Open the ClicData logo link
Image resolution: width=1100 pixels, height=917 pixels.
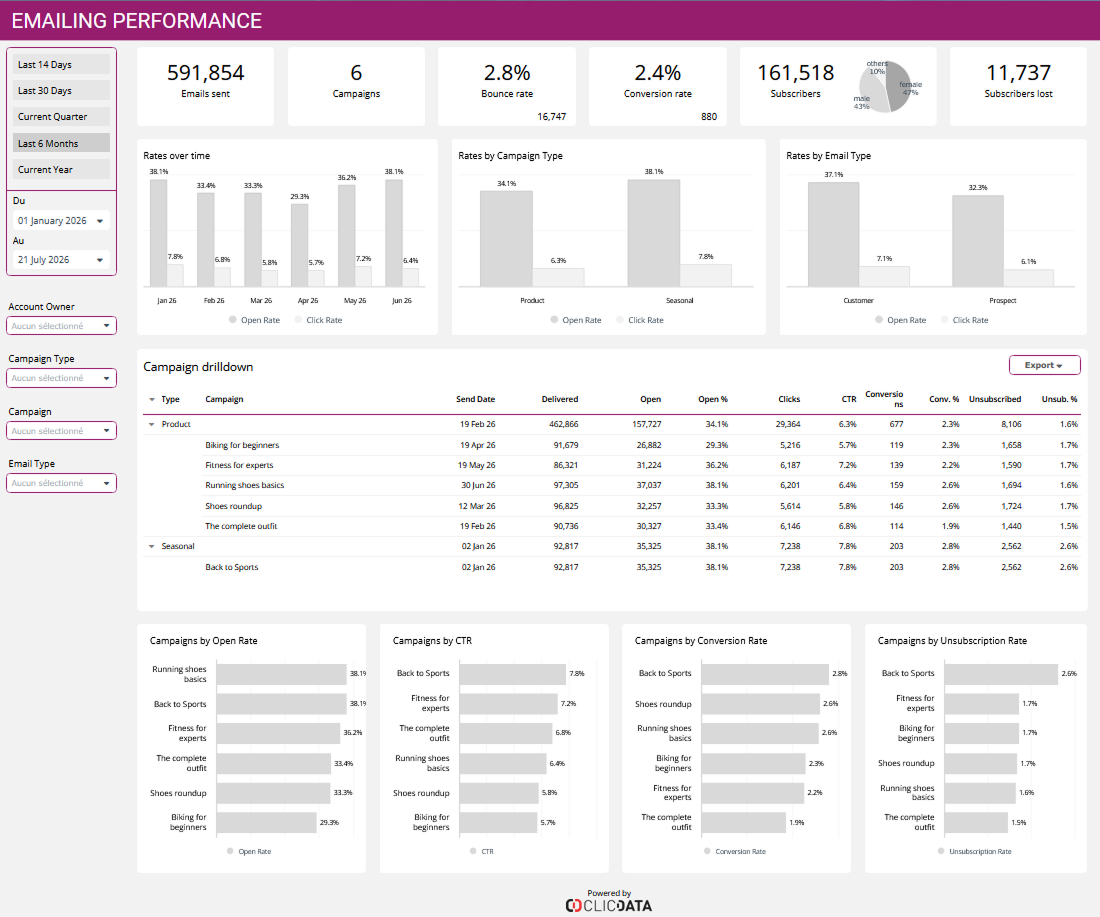pos(609,905)
